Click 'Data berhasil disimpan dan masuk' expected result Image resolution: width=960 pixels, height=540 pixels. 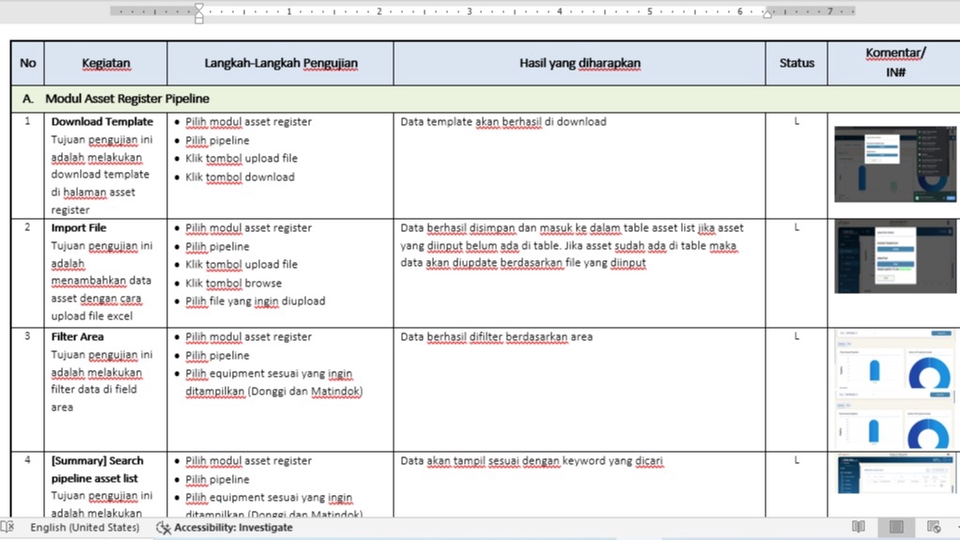(x=572, y=246)
